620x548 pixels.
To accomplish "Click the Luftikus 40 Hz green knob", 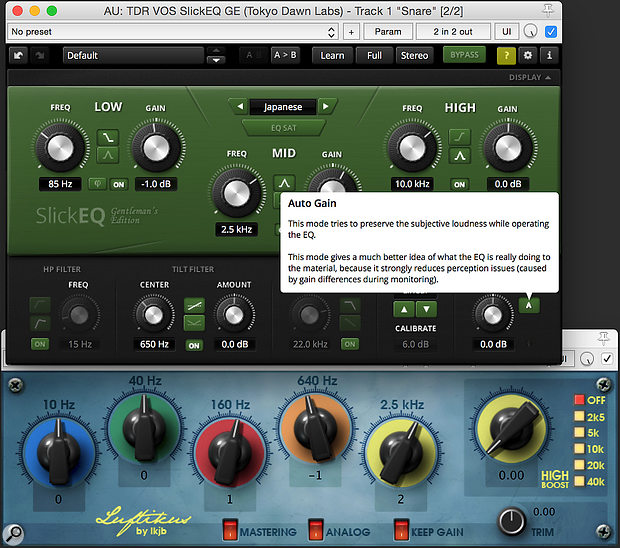I will [144, 429].
